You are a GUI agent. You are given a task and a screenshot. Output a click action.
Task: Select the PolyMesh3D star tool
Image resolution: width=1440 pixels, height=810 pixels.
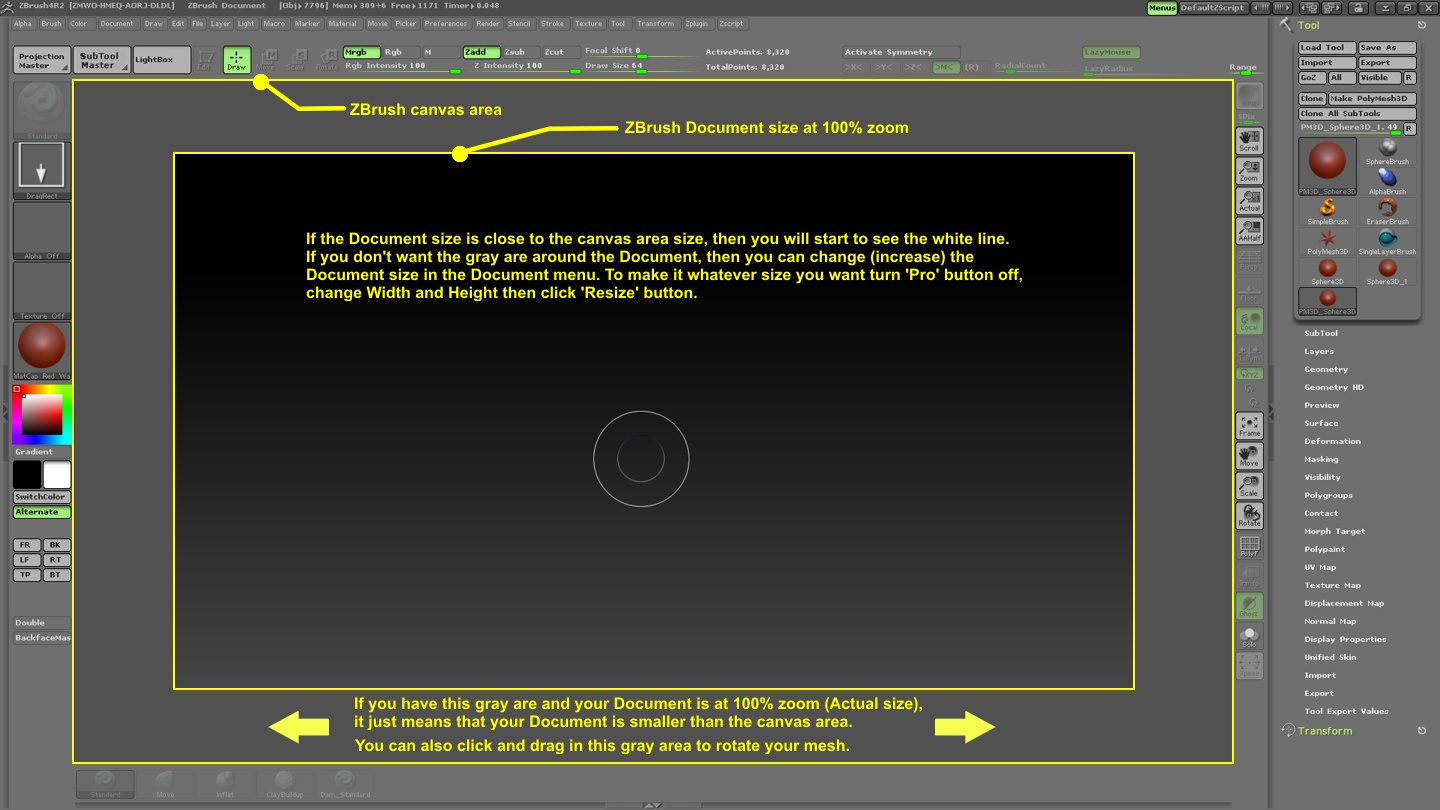[1328, 241]
